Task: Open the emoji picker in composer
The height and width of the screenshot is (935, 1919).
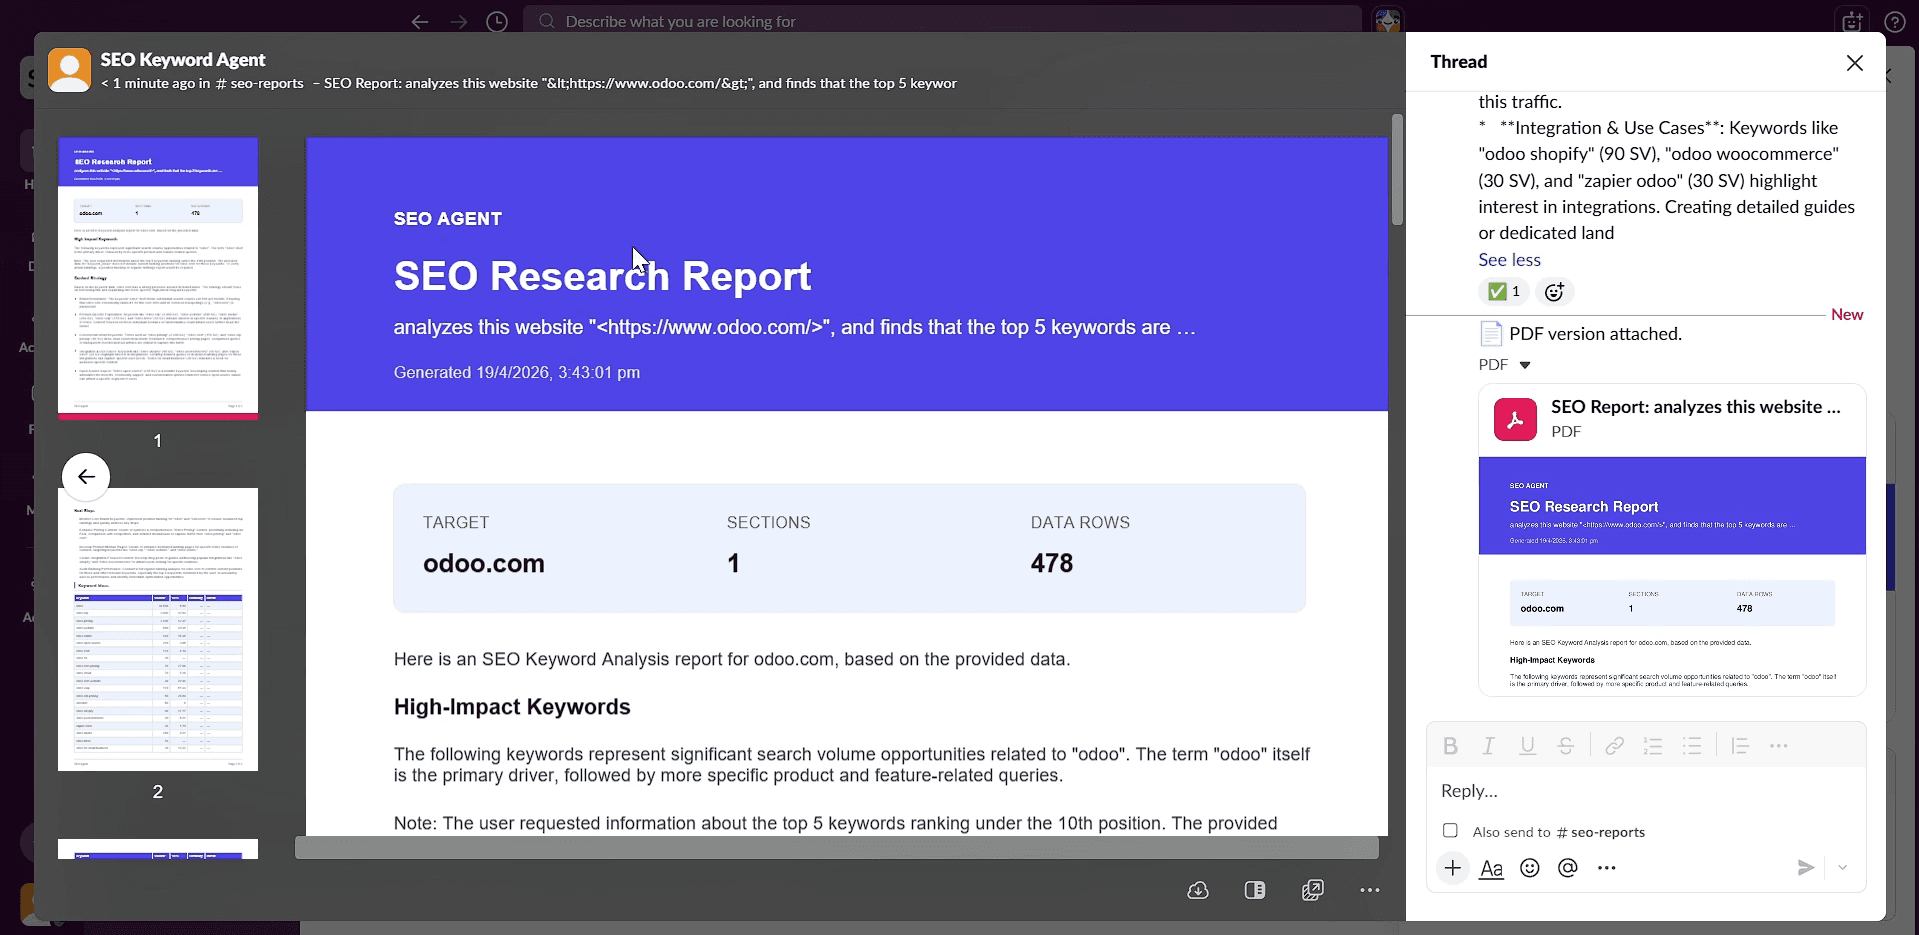Action: pos(1530,868)
